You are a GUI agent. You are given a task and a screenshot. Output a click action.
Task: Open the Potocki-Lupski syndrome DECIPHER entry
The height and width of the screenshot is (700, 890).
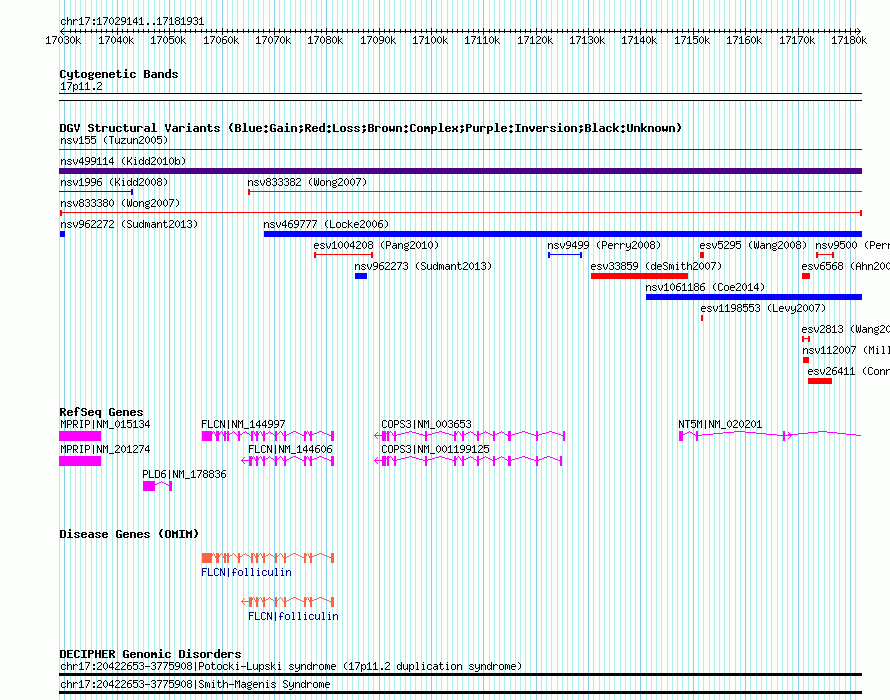pyautogui.click(x=291, y=667)
